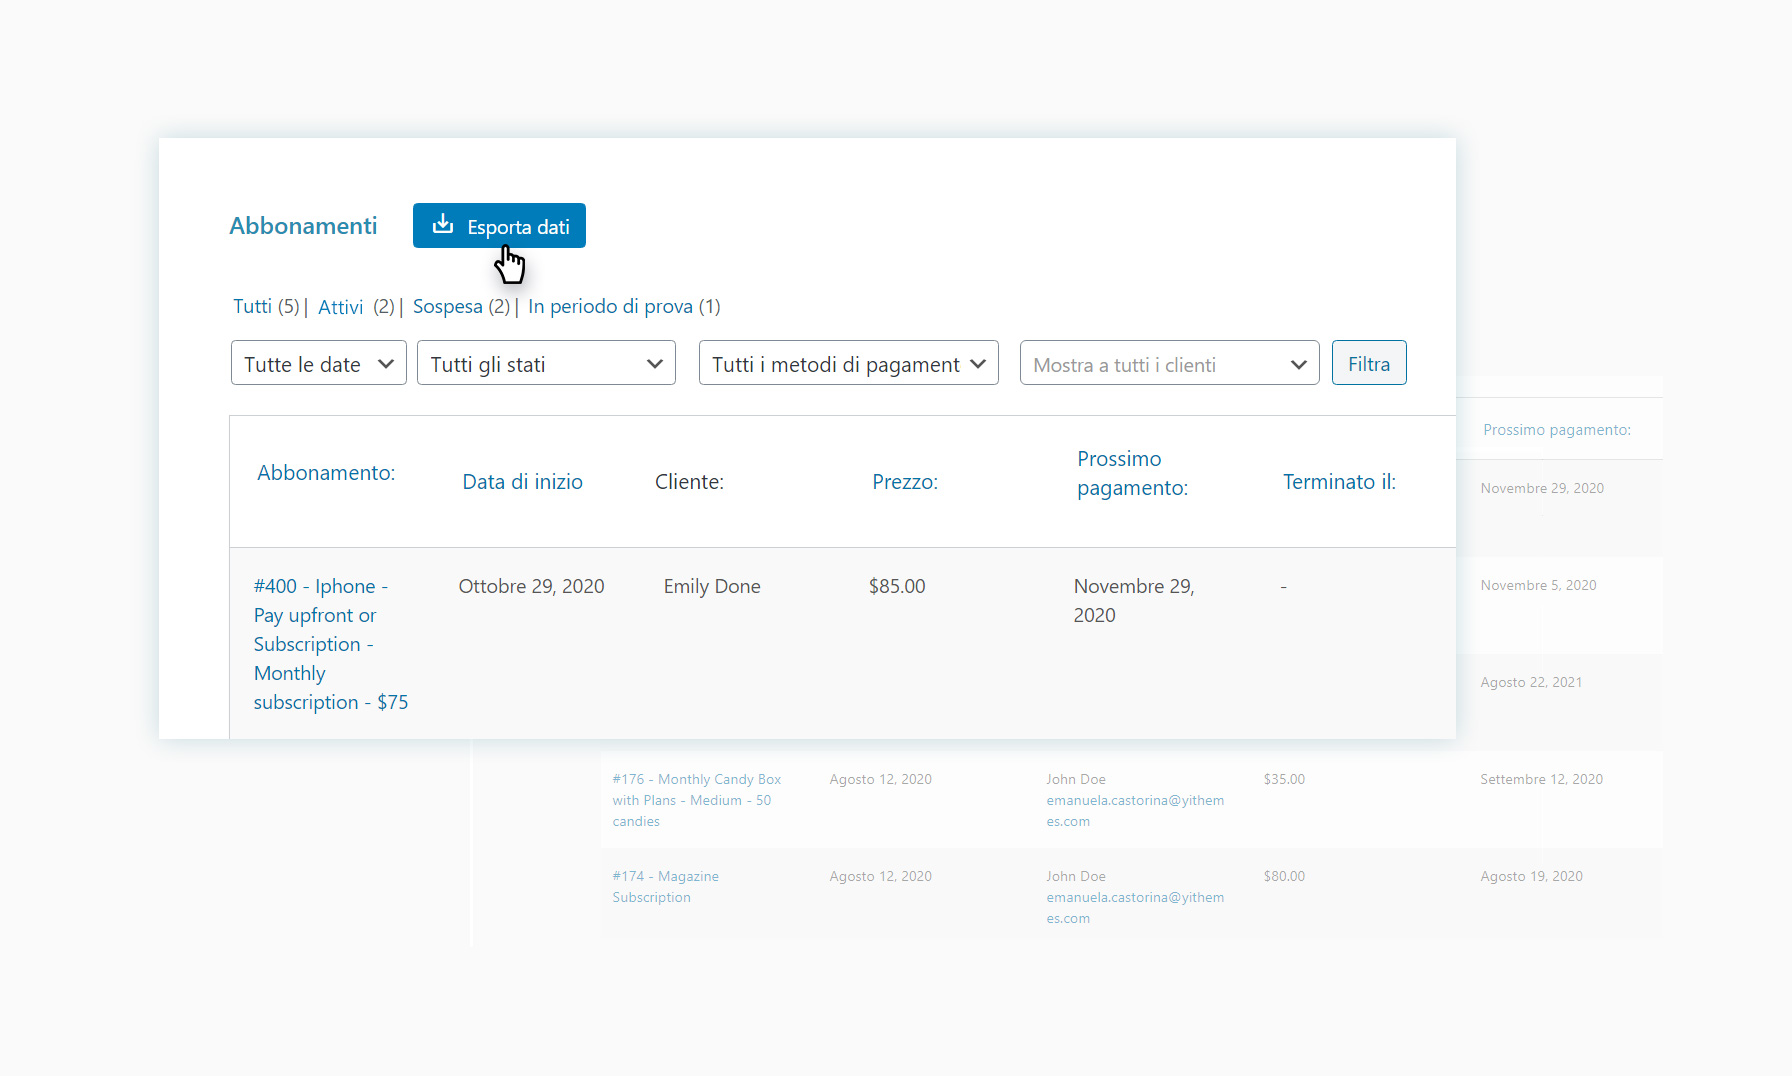Open the Tutti gli stati dropdown
The image size is (1792, 1076).
tap(546, 363)
